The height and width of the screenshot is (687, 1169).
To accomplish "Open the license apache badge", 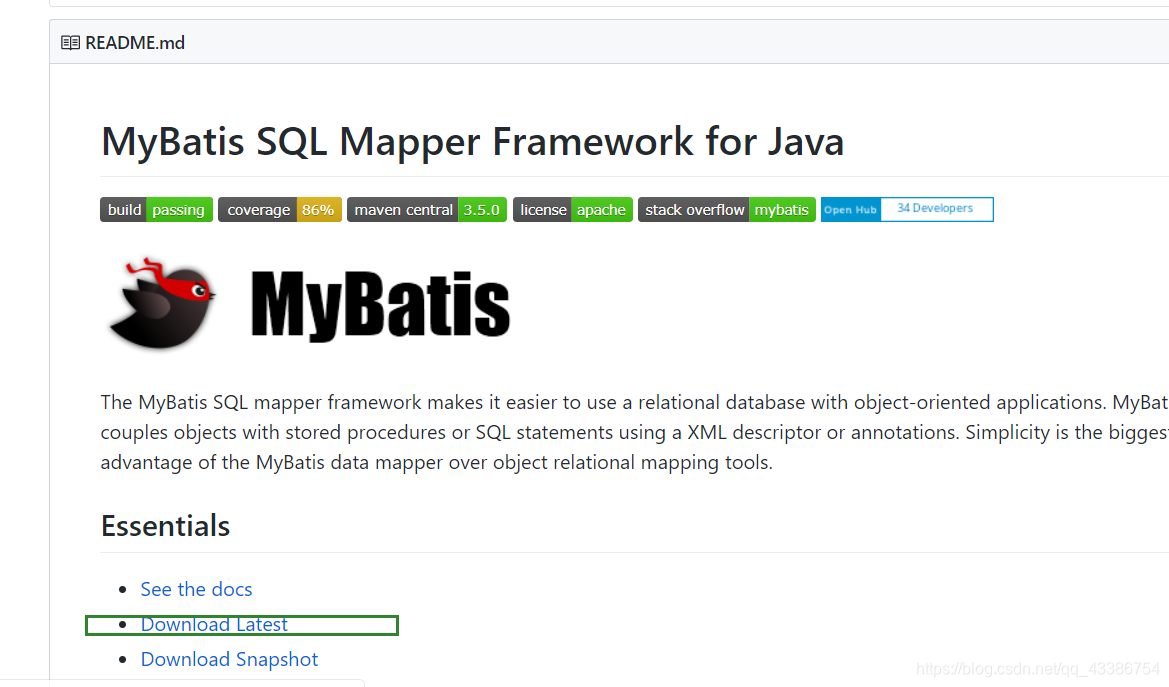I will 573,210.
